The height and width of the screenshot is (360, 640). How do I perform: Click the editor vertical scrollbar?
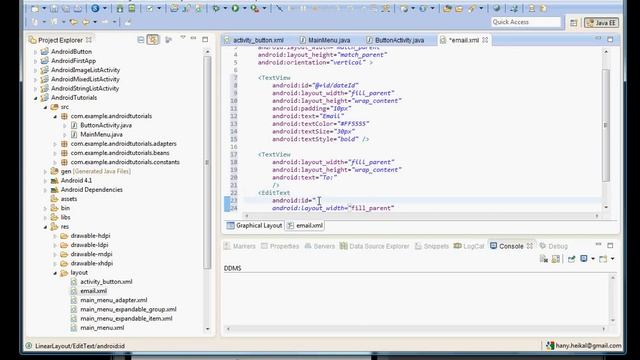(x=606, y=126)
